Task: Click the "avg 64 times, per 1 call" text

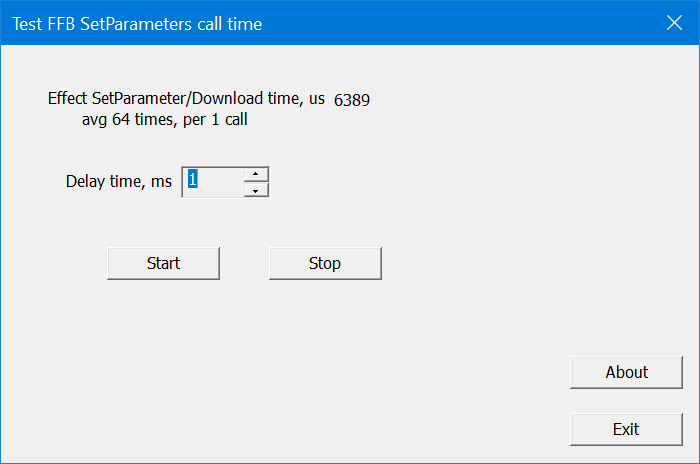Action: tap(164, 121)
